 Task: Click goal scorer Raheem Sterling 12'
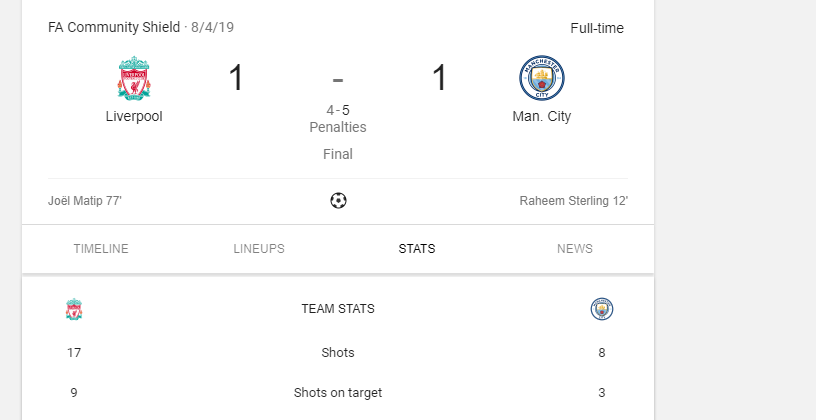click(573, 201)
